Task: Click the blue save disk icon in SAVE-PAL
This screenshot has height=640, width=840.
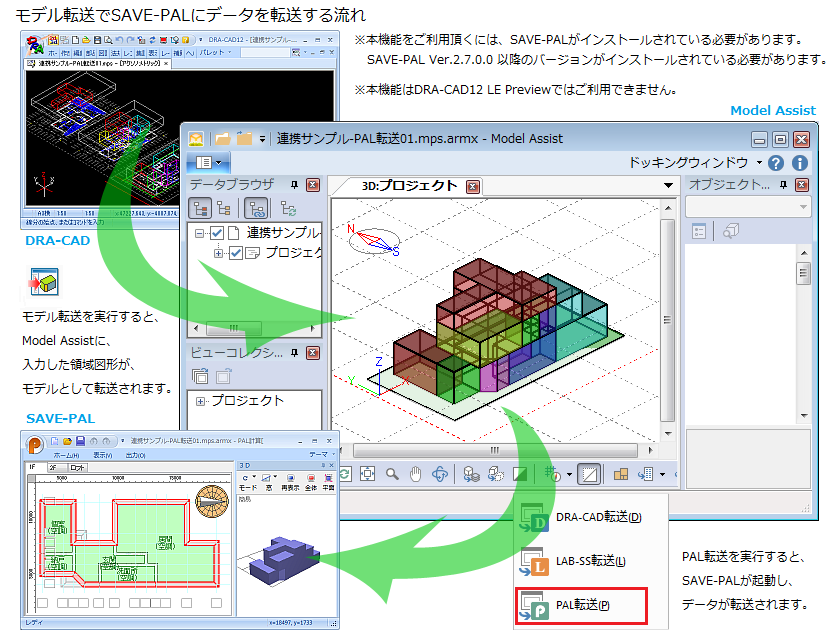Action: 80,441
